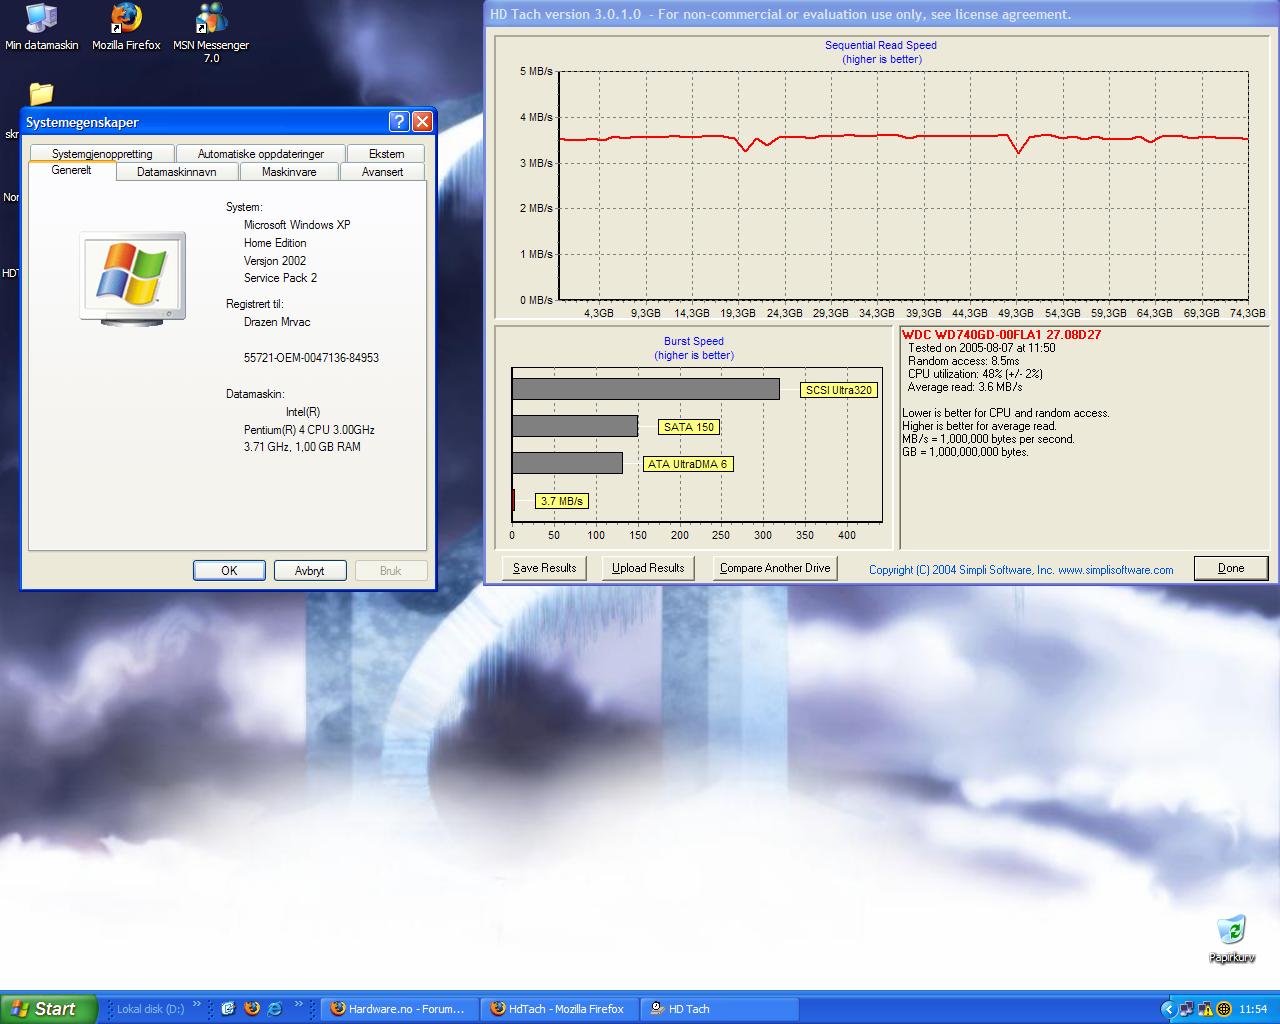Click the help question mark in Systemegenskaper

coord(399,122)
